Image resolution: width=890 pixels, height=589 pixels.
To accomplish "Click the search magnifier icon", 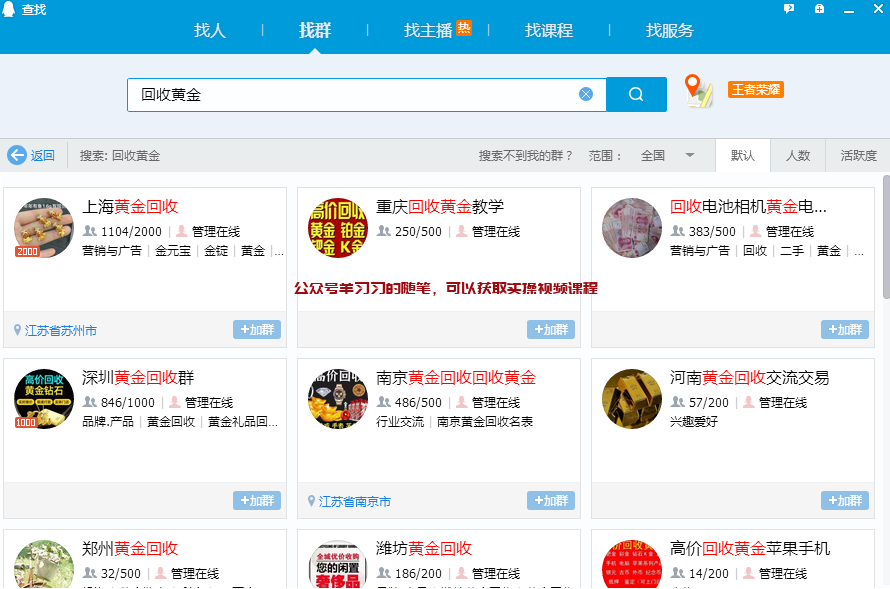I will 636,94.
